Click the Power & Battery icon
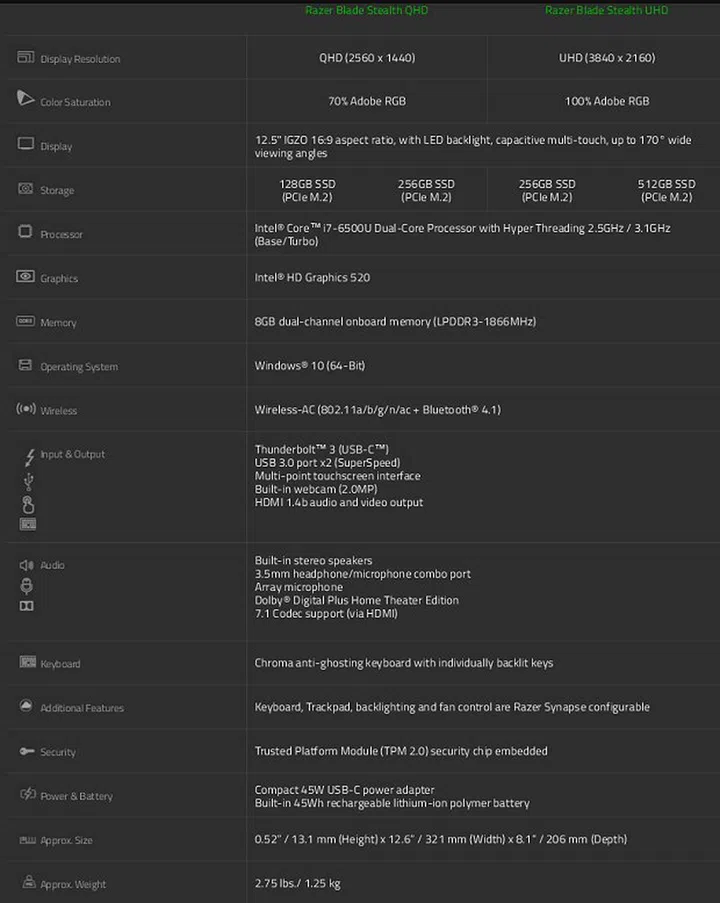Viewport: 720px width, 903px height. click(x=27, y=795)
